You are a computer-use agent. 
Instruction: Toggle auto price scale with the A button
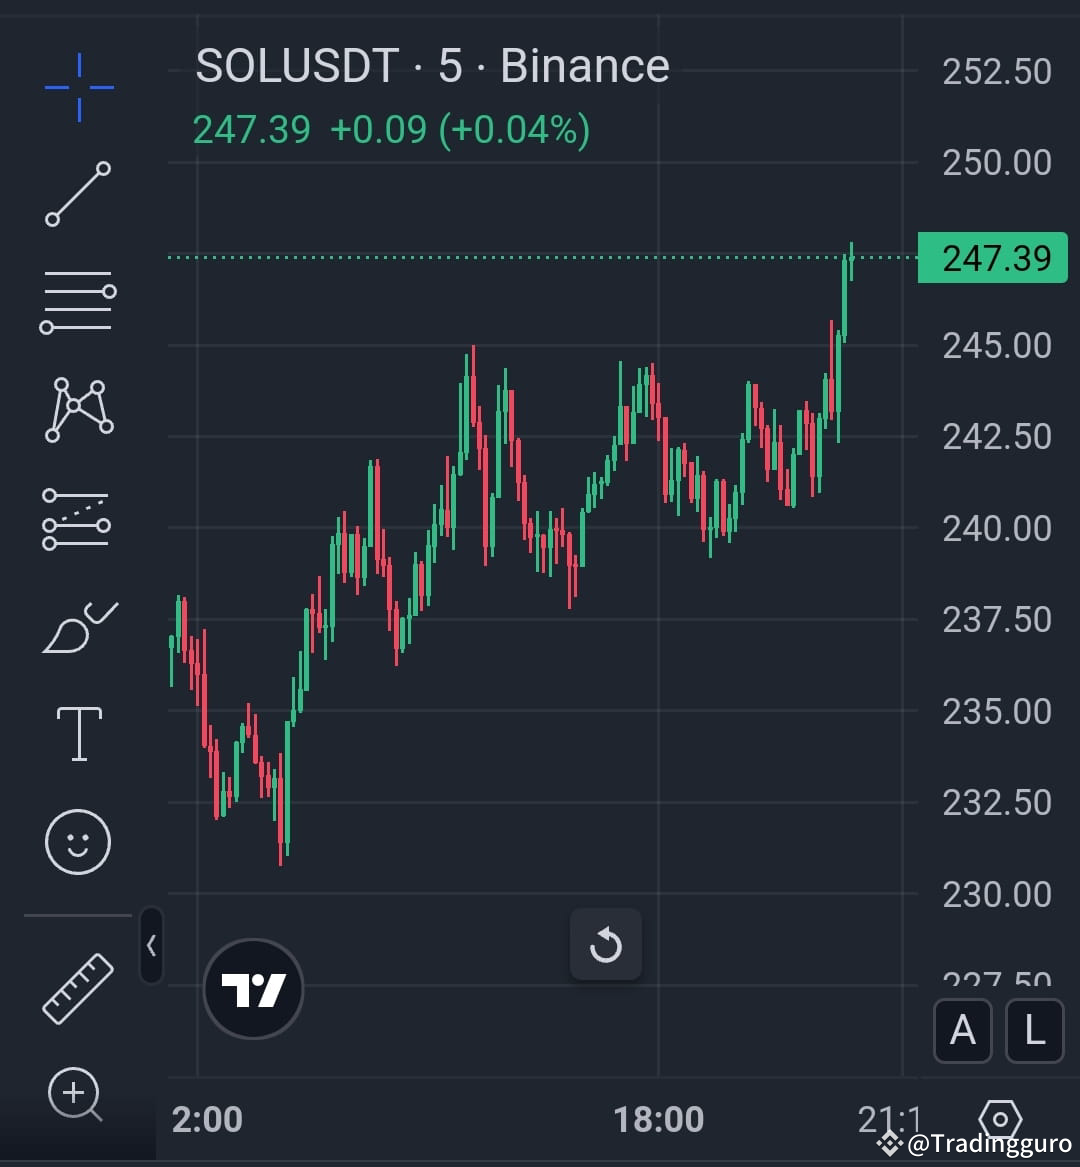tap(963, 1031)
